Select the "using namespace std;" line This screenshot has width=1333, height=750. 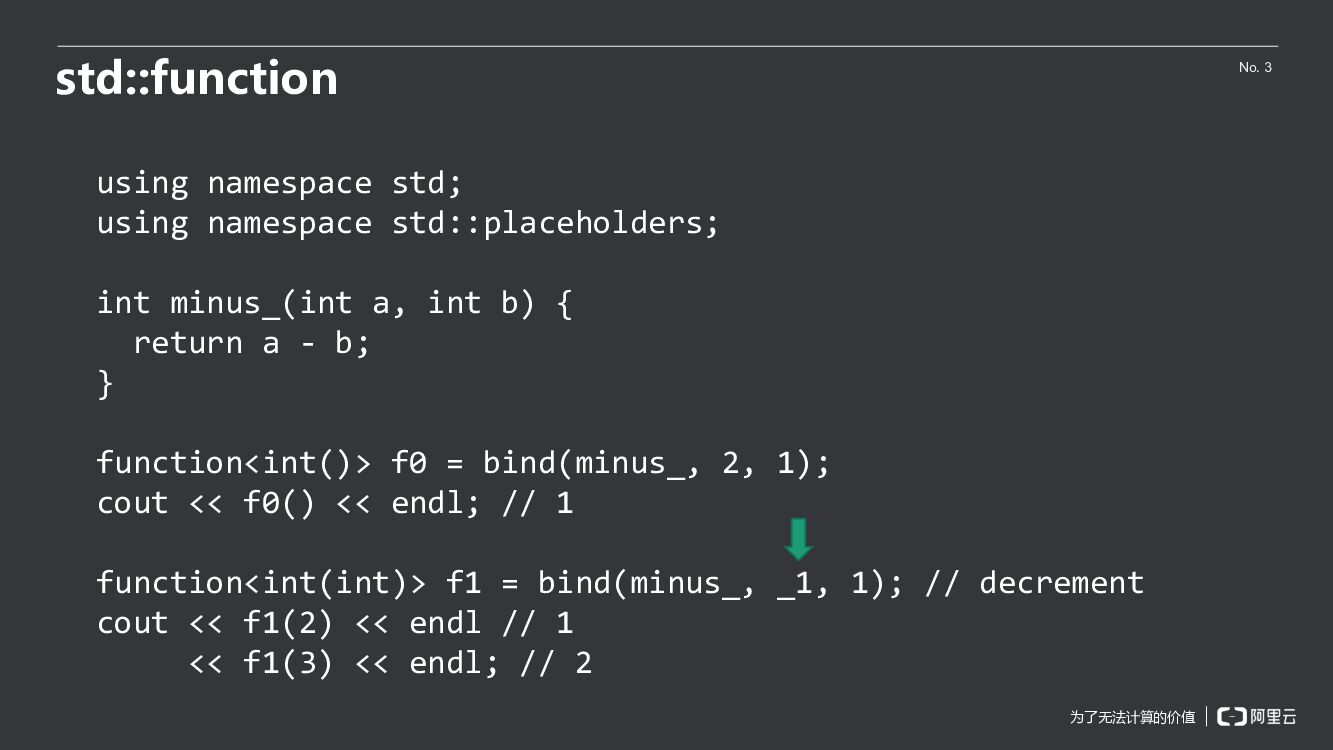click(x=279, y=183)
